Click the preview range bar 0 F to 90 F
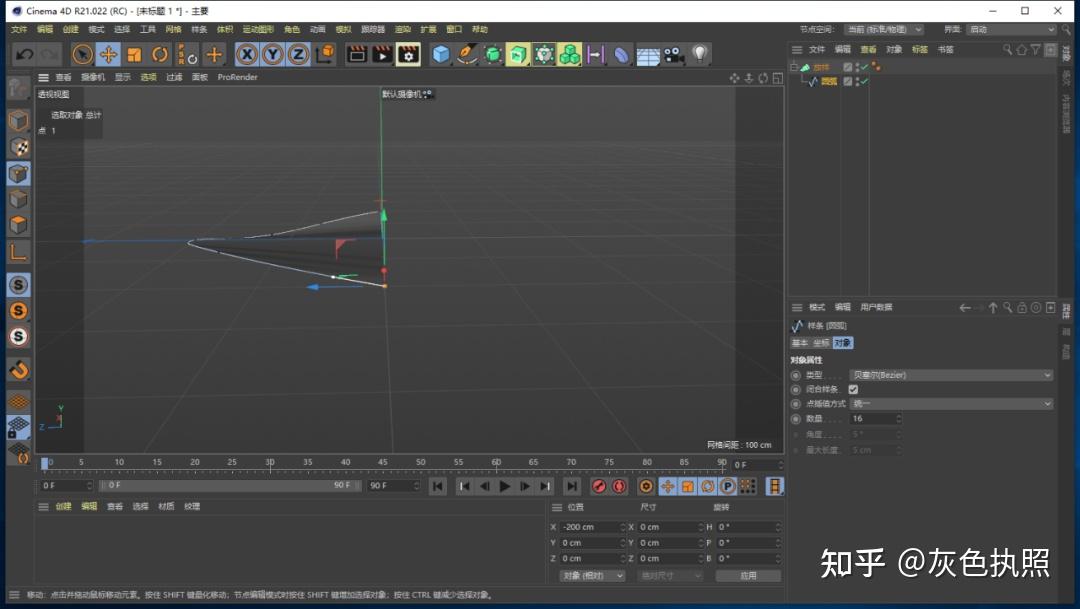This screenshot has height=609, width=1080. pyautogui.click(x=229, y=486)
